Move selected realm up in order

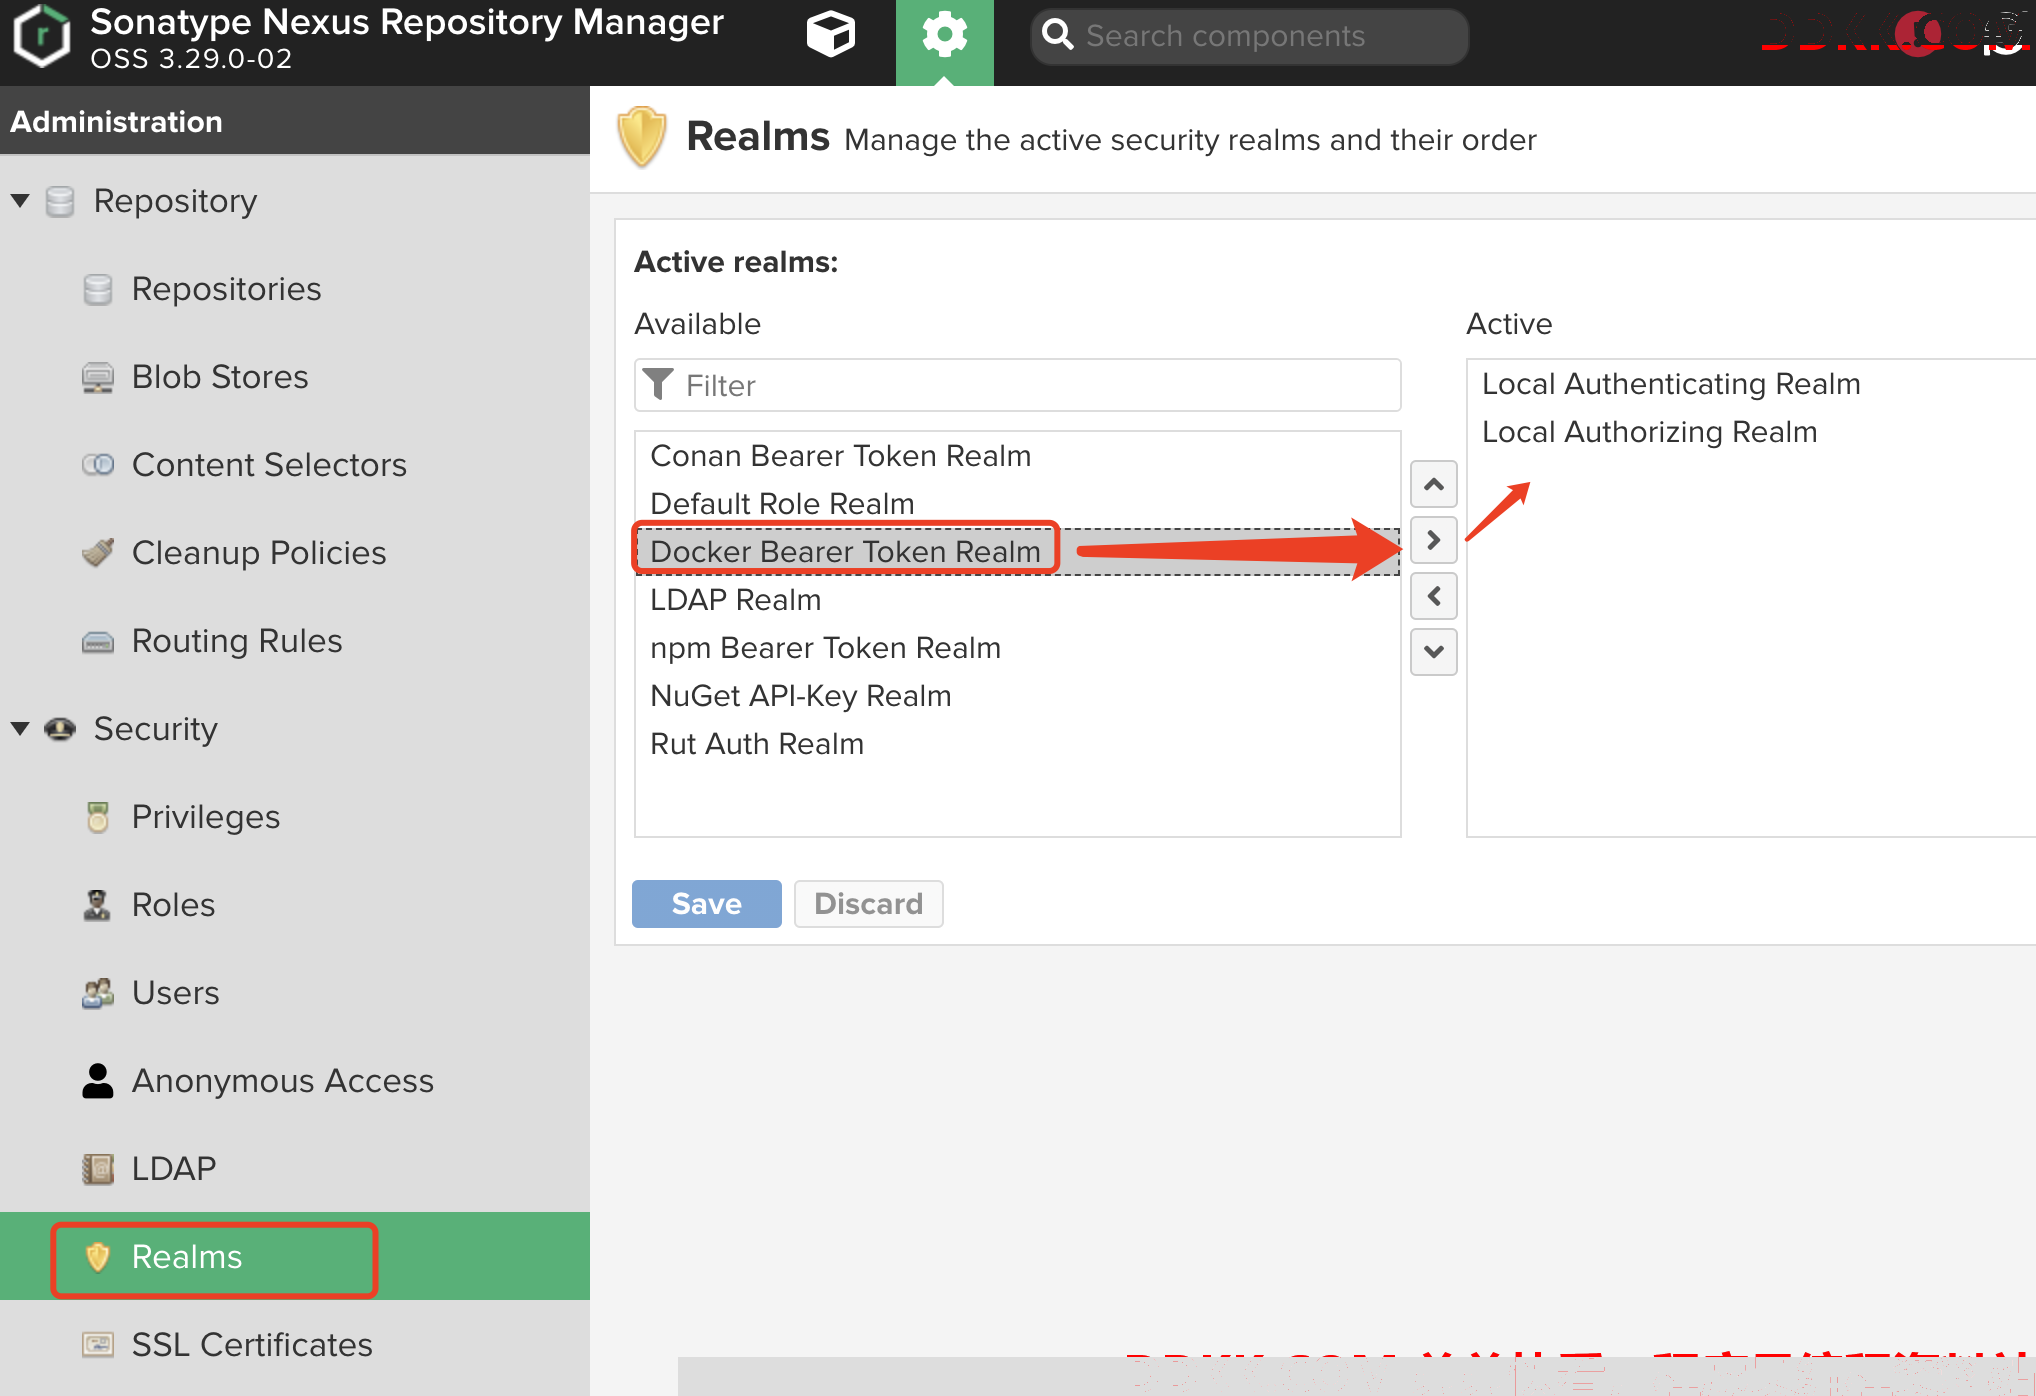tap(1433, 484)
